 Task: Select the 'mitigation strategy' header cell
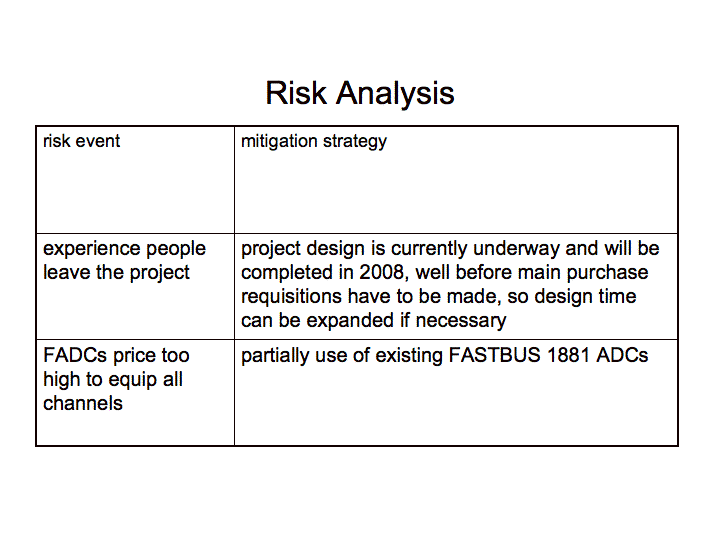pyautogui.click(x=456, y=180)
